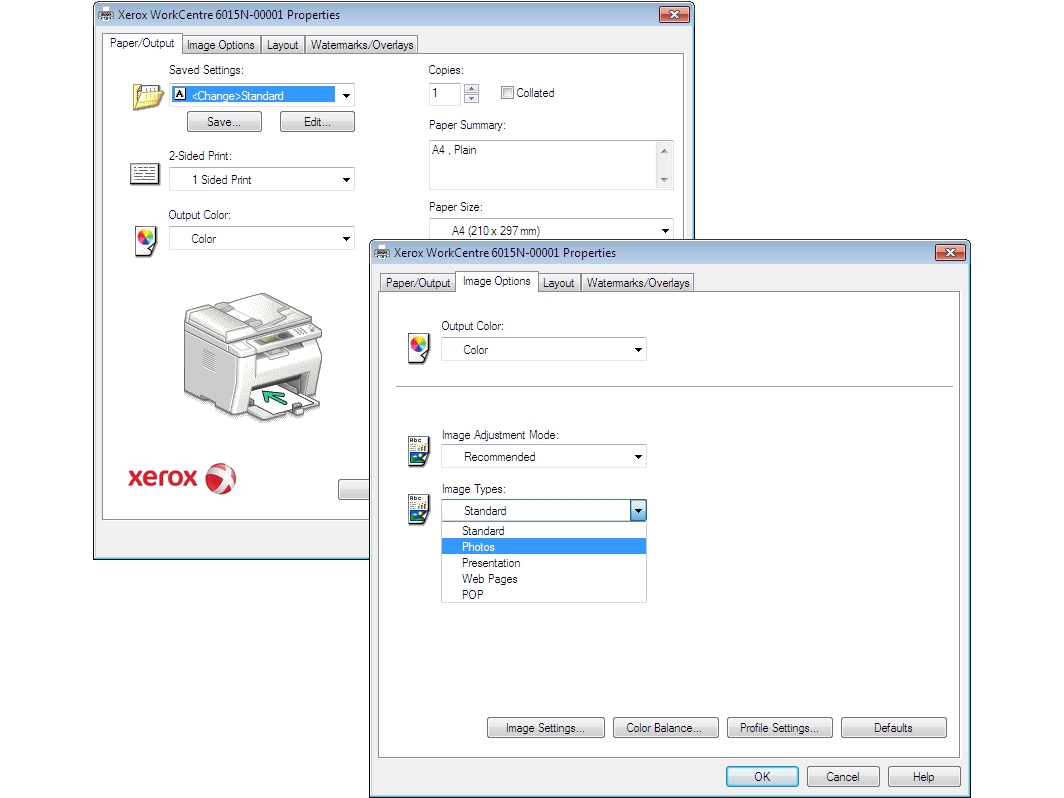
Task: Open Profile Settings... dialog
Action: [780, 727]
